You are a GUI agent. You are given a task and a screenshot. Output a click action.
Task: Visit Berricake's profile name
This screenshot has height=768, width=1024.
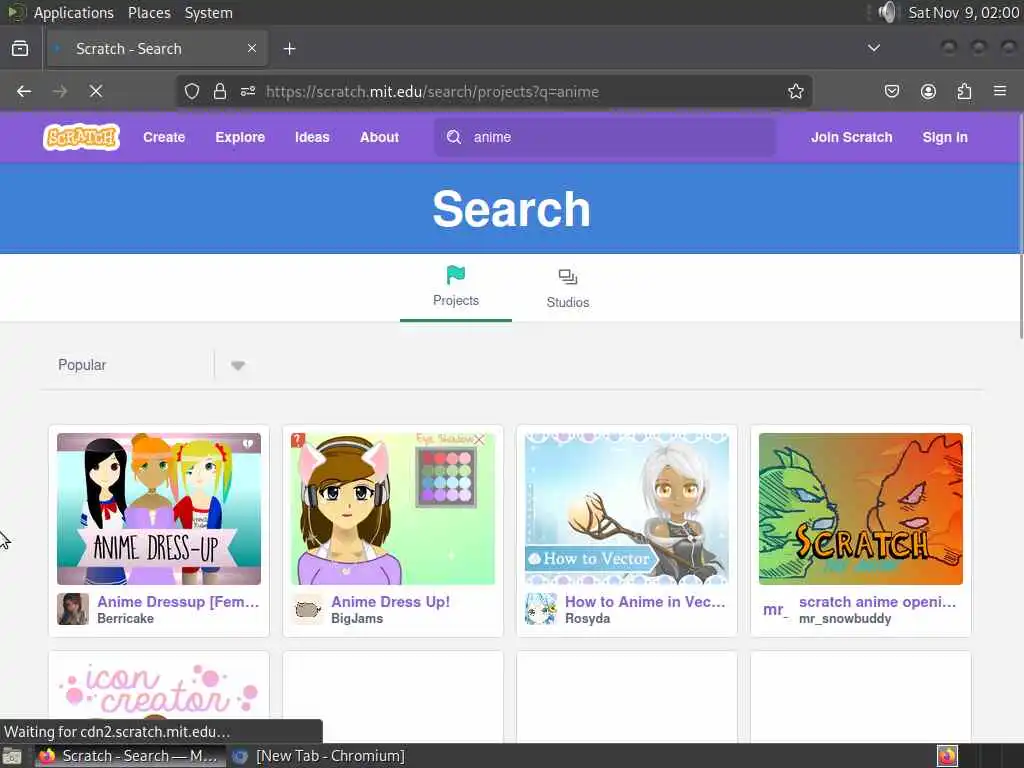click(125, 618)
